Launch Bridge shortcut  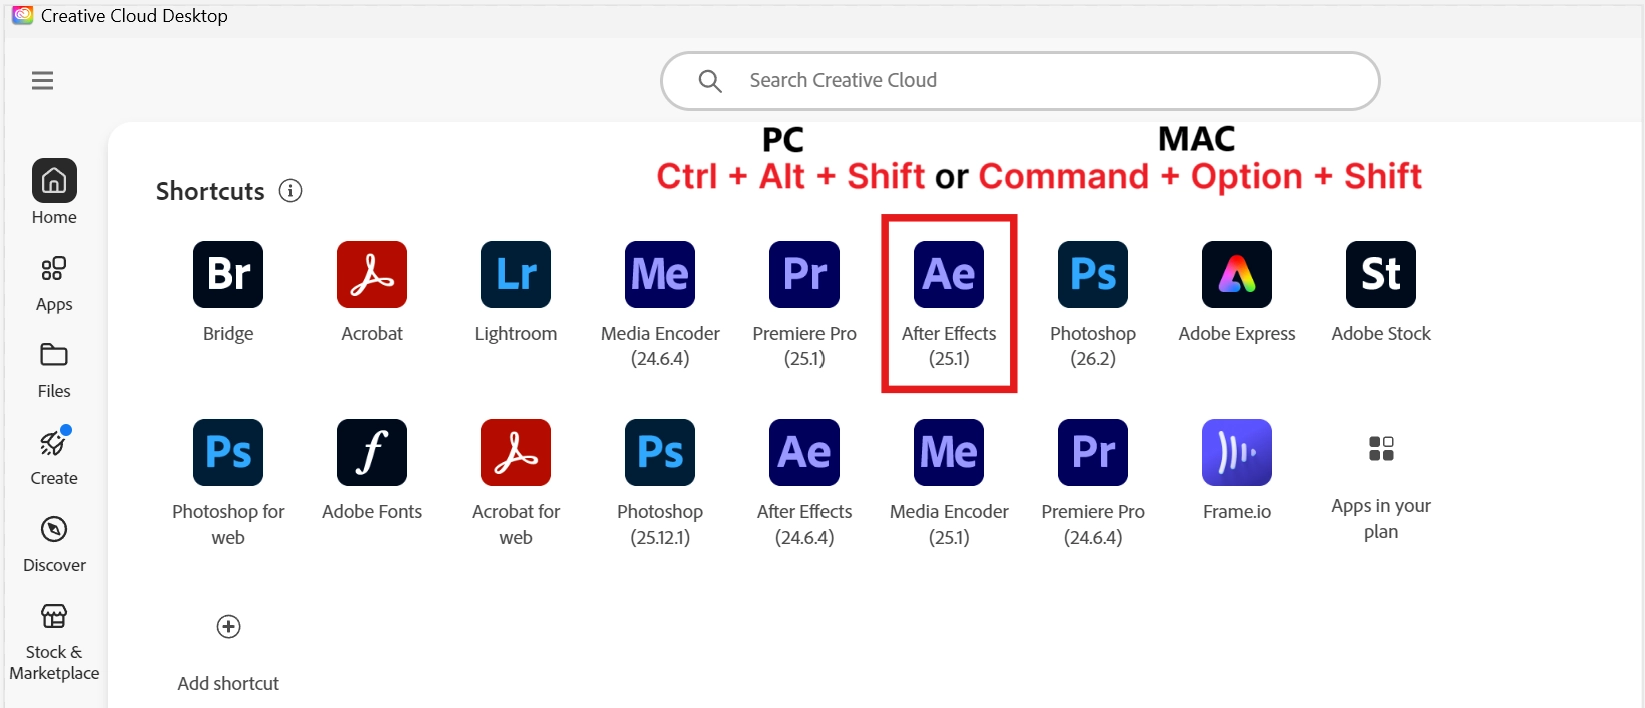[x=228, y=275]
